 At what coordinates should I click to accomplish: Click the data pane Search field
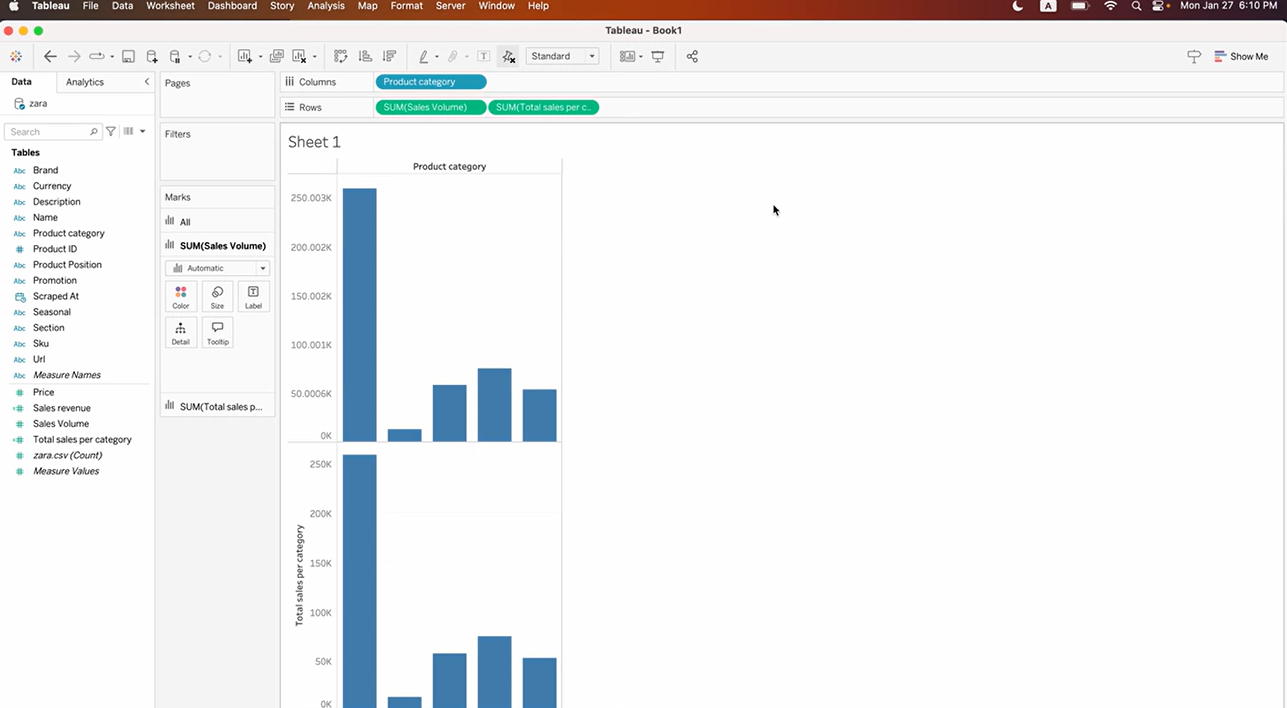click(x=52, y=131)
